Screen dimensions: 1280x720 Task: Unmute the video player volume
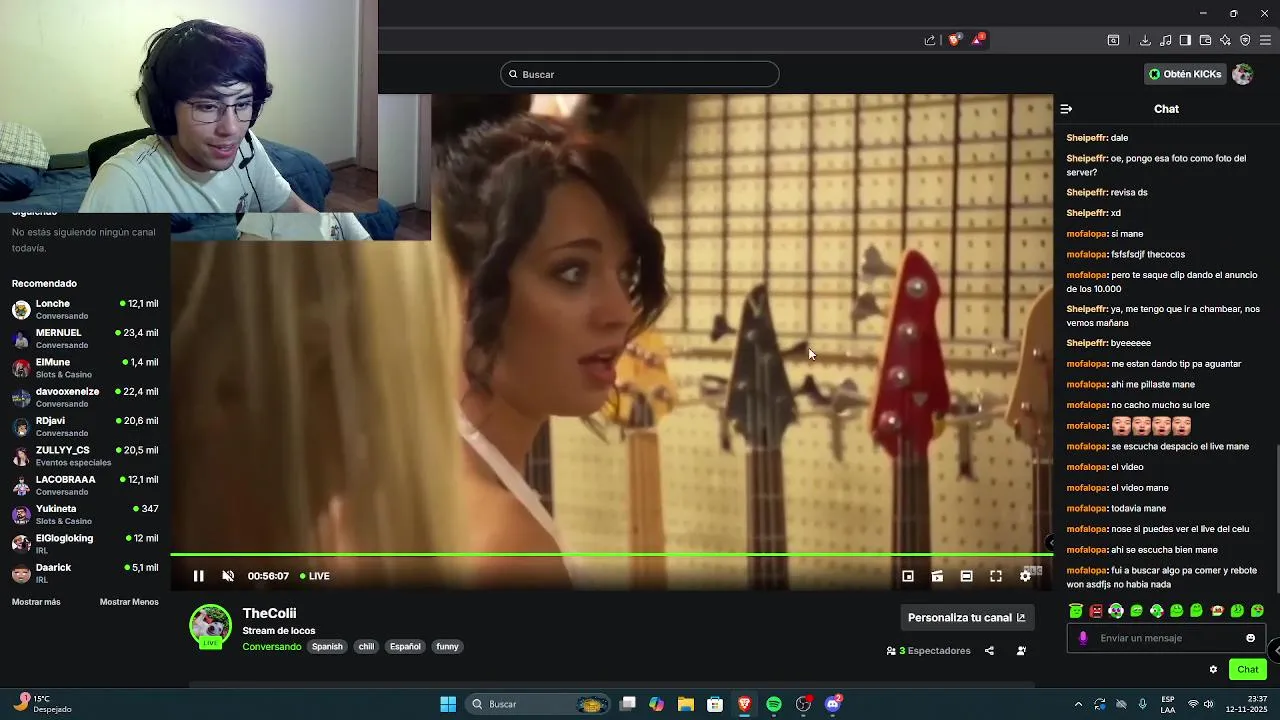click(228, 576)
